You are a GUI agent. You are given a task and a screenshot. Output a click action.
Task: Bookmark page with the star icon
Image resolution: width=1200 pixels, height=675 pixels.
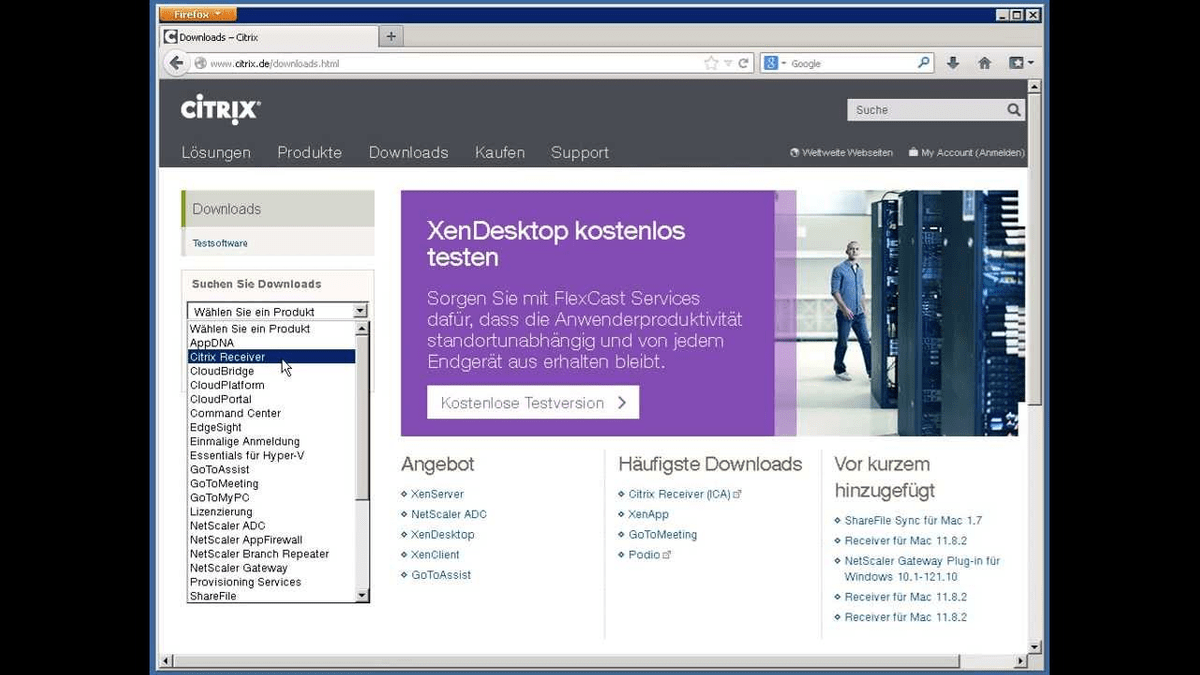(x=711, y=63)
